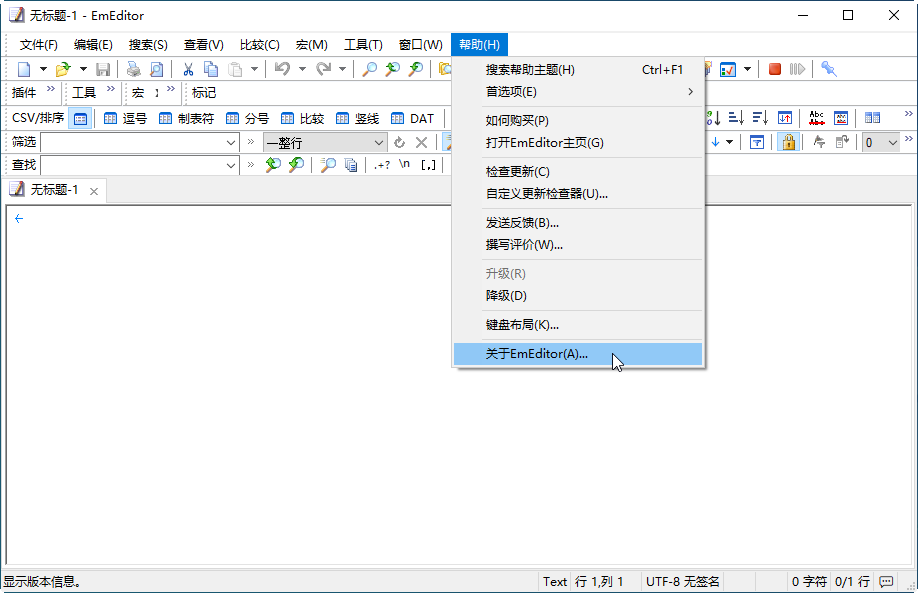This screenshot has width=918, height=593.
Task: Expand the 查找 search history dropdown
Action: tap(231, 165)
